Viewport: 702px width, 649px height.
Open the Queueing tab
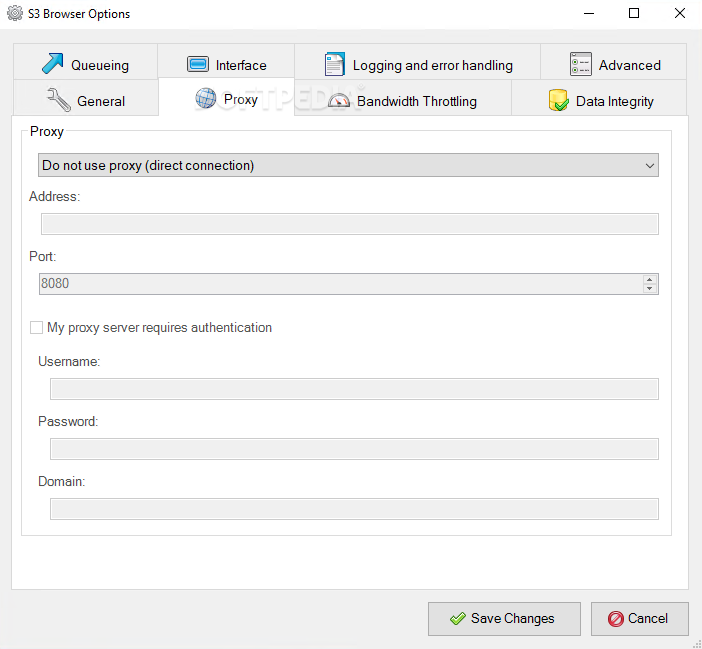[x=86, y=62]
